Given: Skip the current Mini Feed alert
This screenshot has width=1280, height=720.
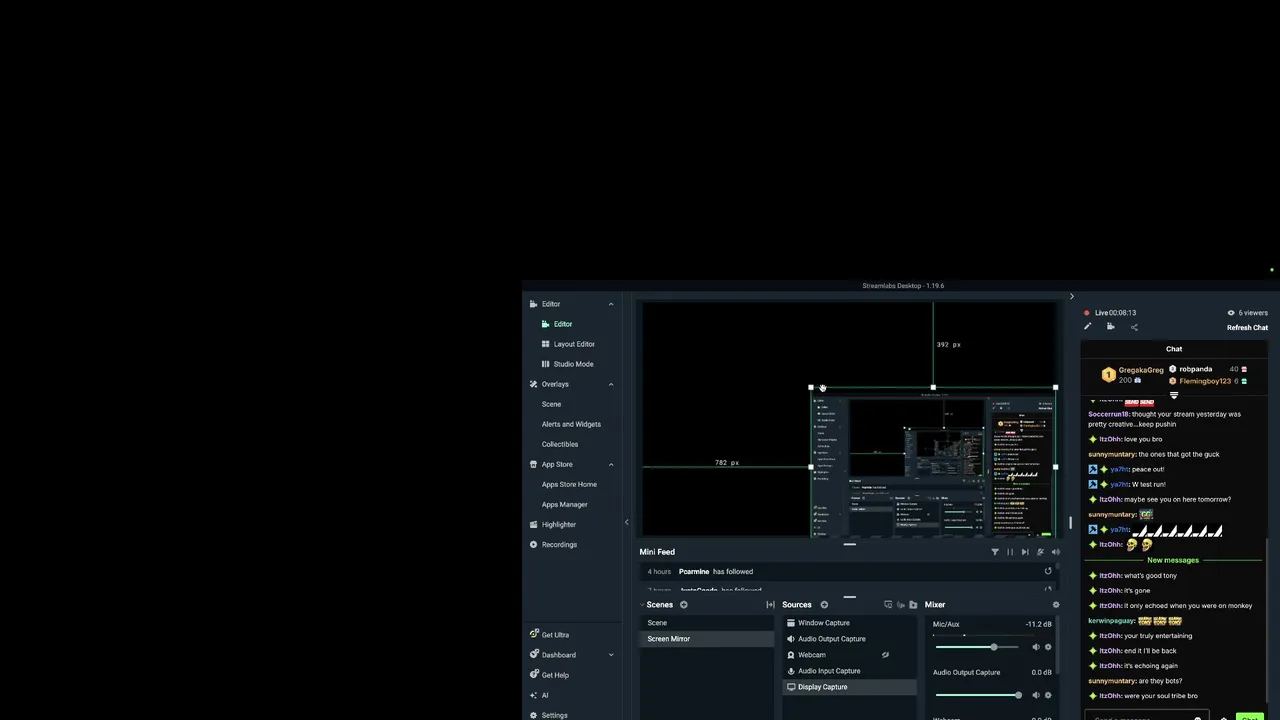Looking at the screenshot, I should (1025, 552).
